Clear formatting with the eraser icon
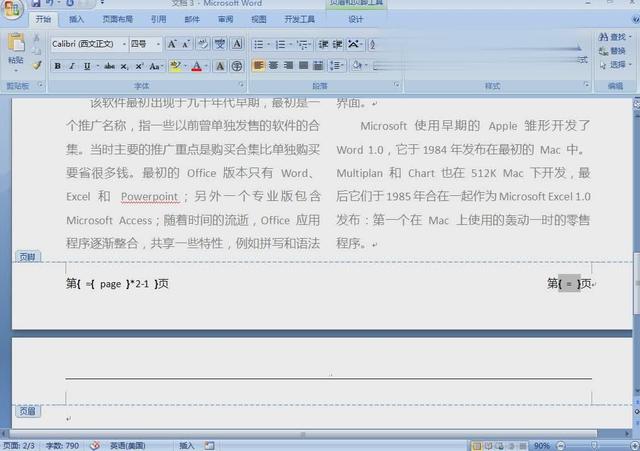This screenshot has width=640, height=451. point(202,44)
